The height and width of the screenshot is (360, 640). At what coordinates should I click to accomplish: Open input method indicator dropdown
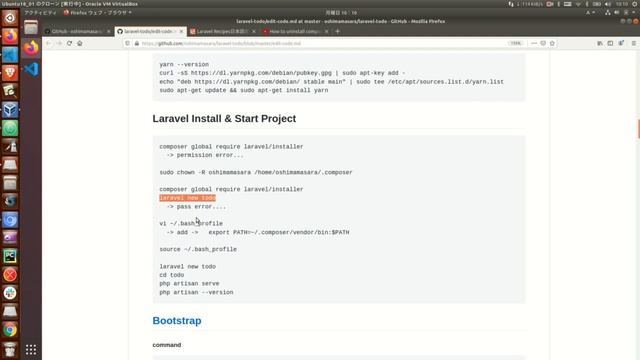590,13
